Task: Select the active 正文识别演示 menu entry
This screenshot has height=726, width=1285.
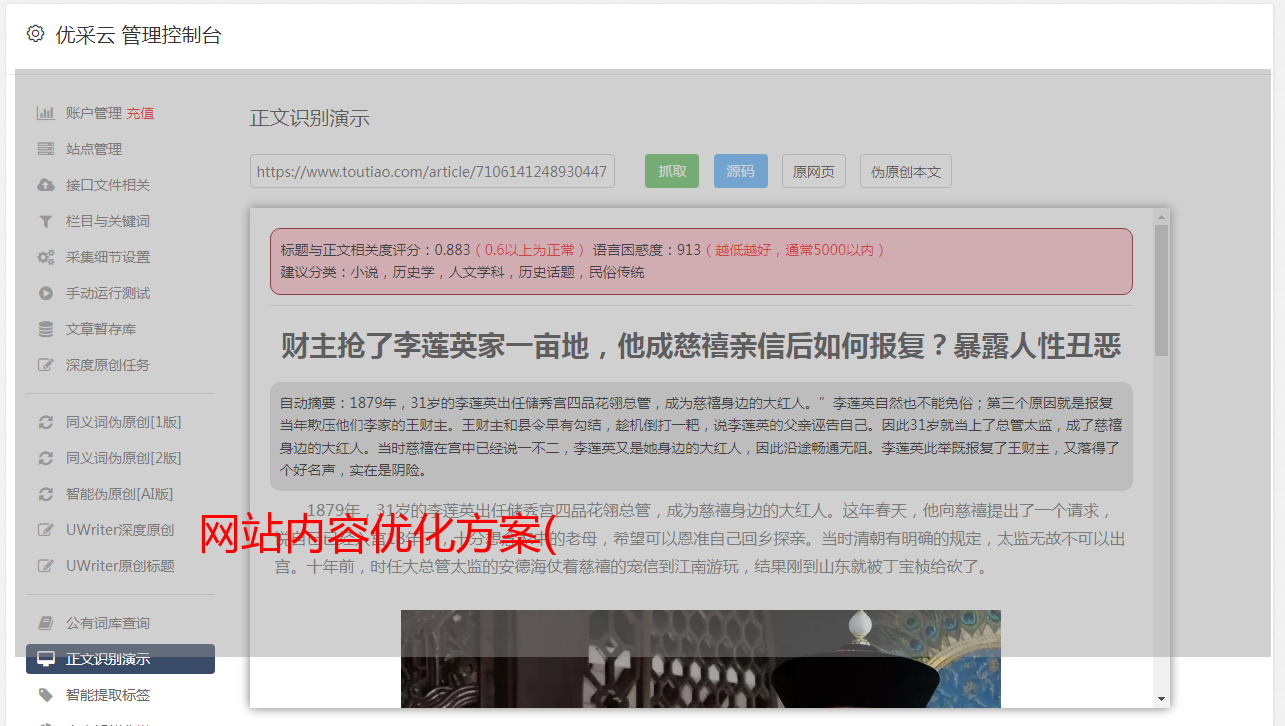Action: [120, 659]
